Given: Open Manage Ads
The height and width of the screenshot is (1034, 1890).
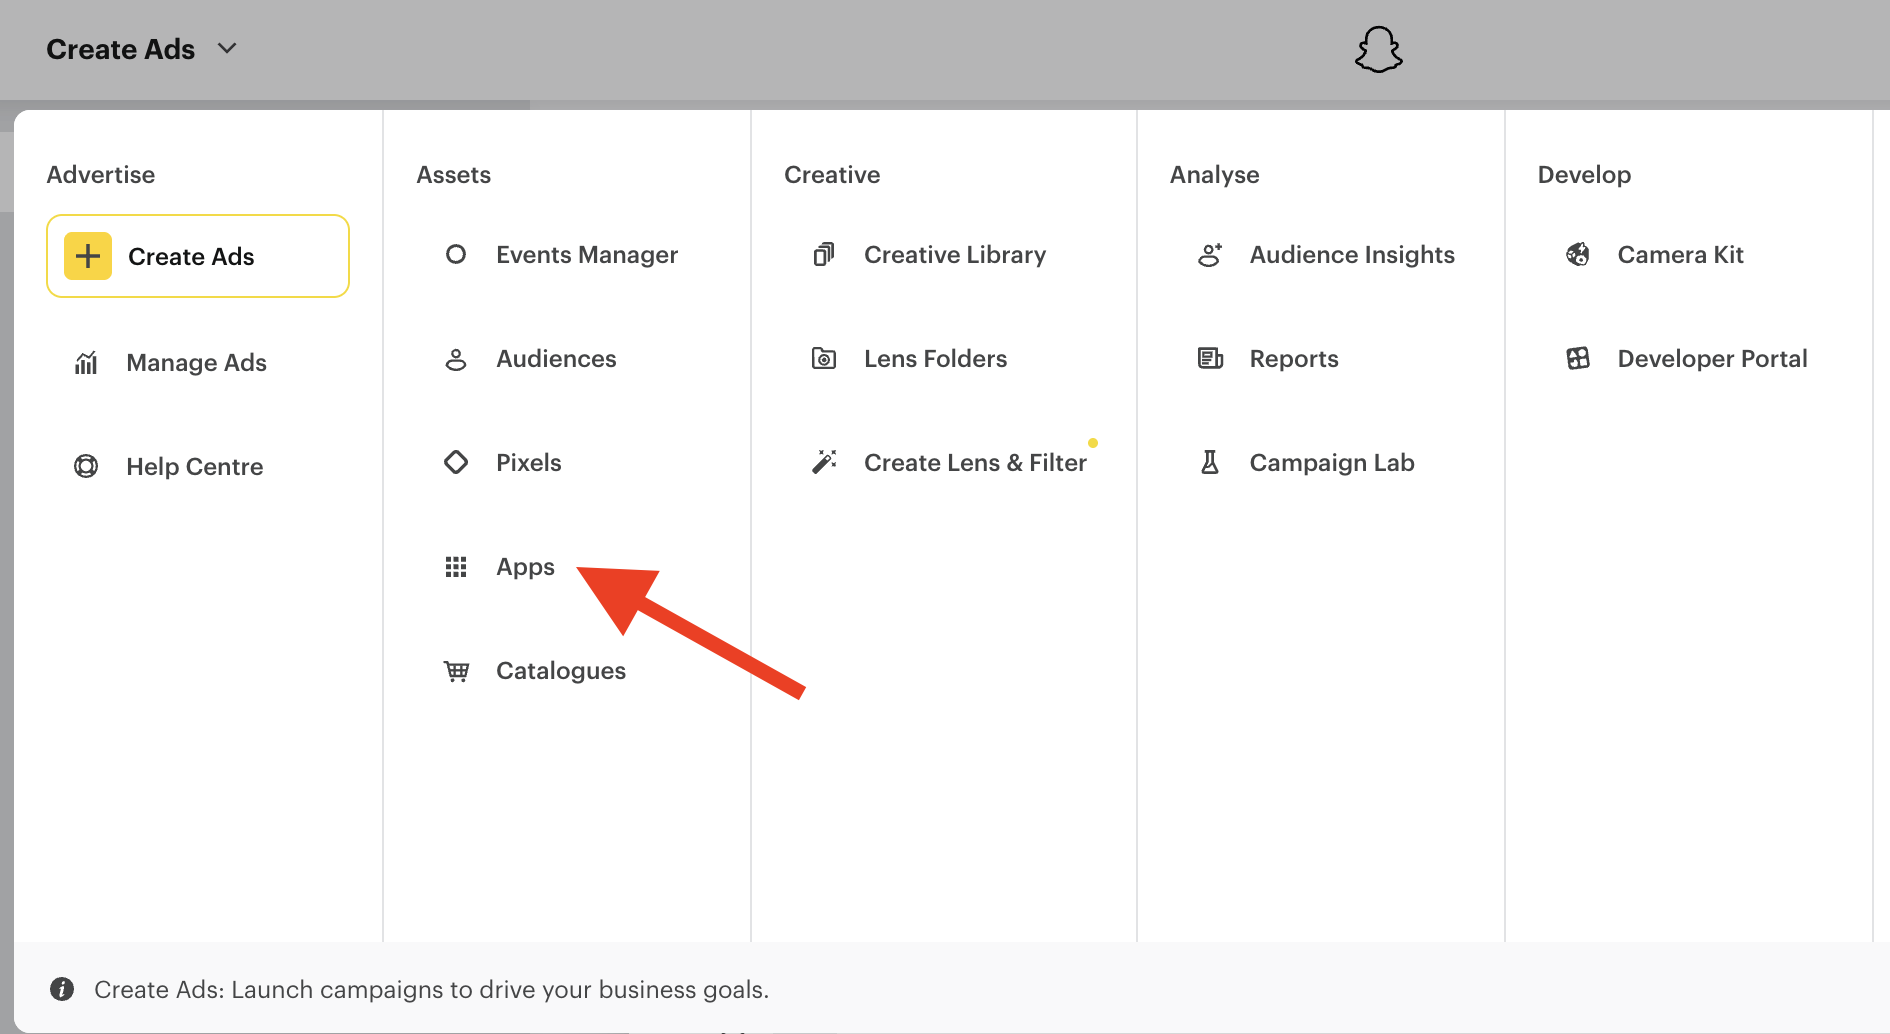Looking at the screenshot, I should click(x=196, y=363).
